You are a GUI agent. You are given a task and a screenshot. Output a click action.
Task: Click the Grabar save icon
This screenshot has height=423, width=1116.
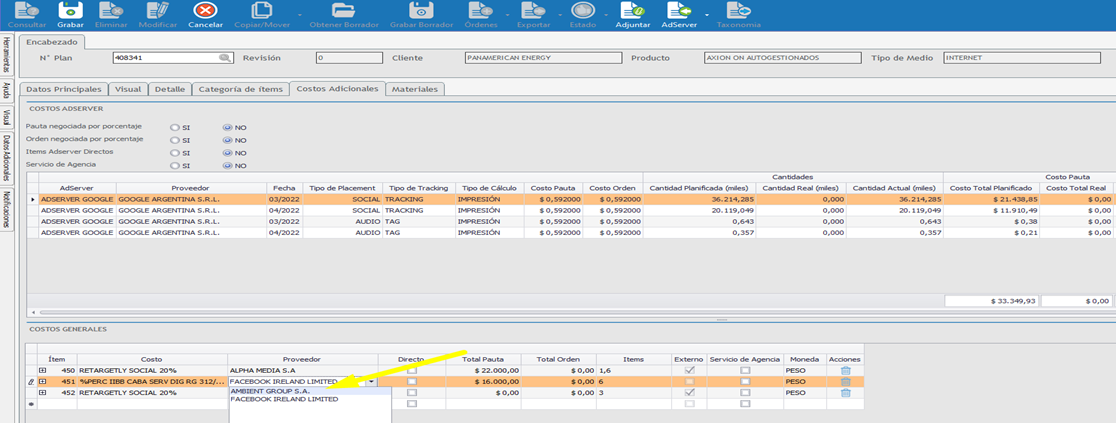[x=70, y=11]
